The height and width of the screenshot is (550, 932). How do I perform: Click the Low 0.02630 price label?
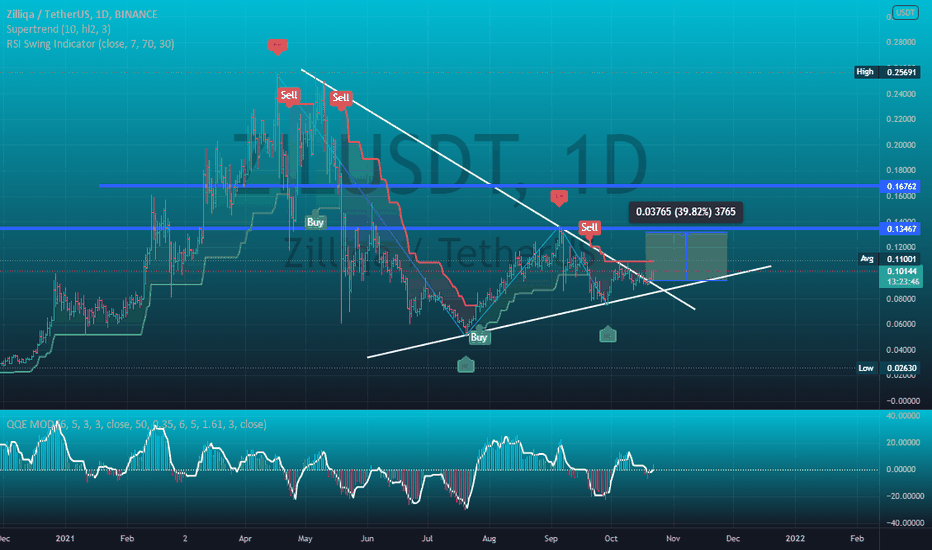tap(888, 368)
